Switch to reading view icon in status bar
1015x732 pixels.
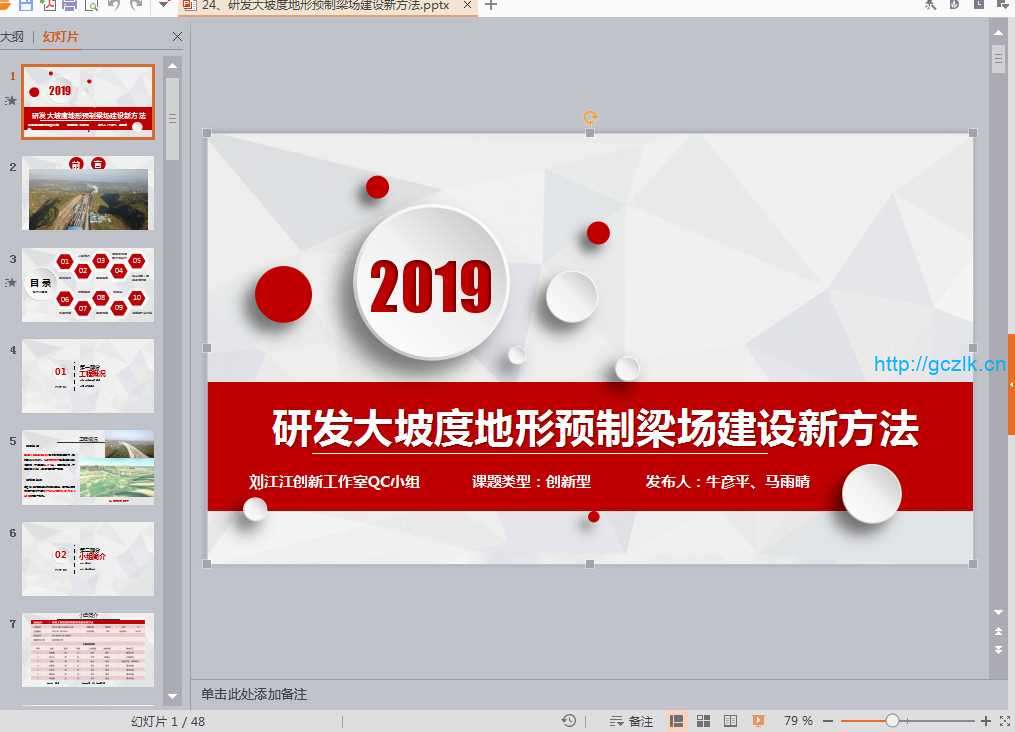coord(730,721)
